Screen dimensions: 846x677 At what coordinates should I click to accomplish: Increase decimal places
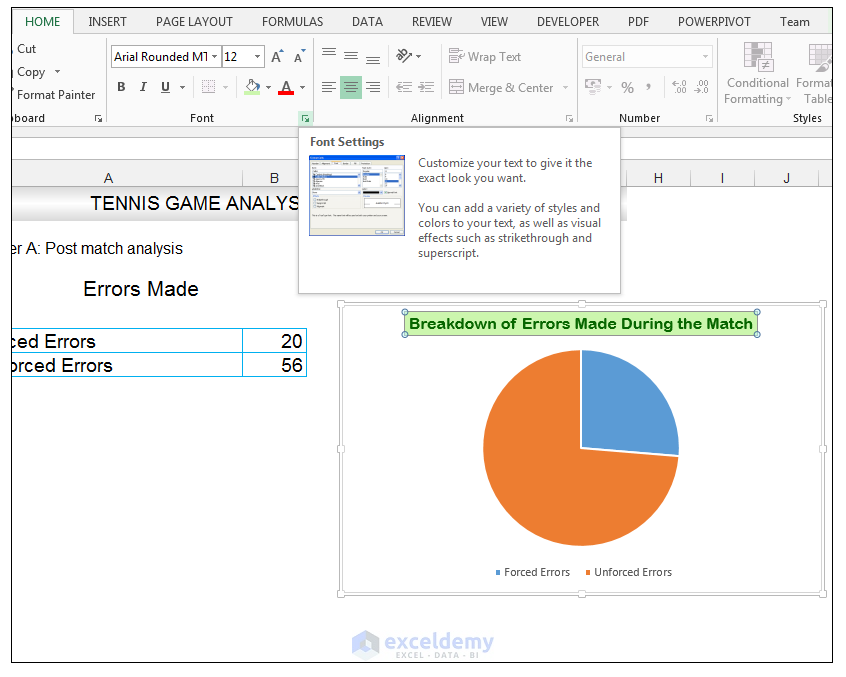tap(679, 87)
